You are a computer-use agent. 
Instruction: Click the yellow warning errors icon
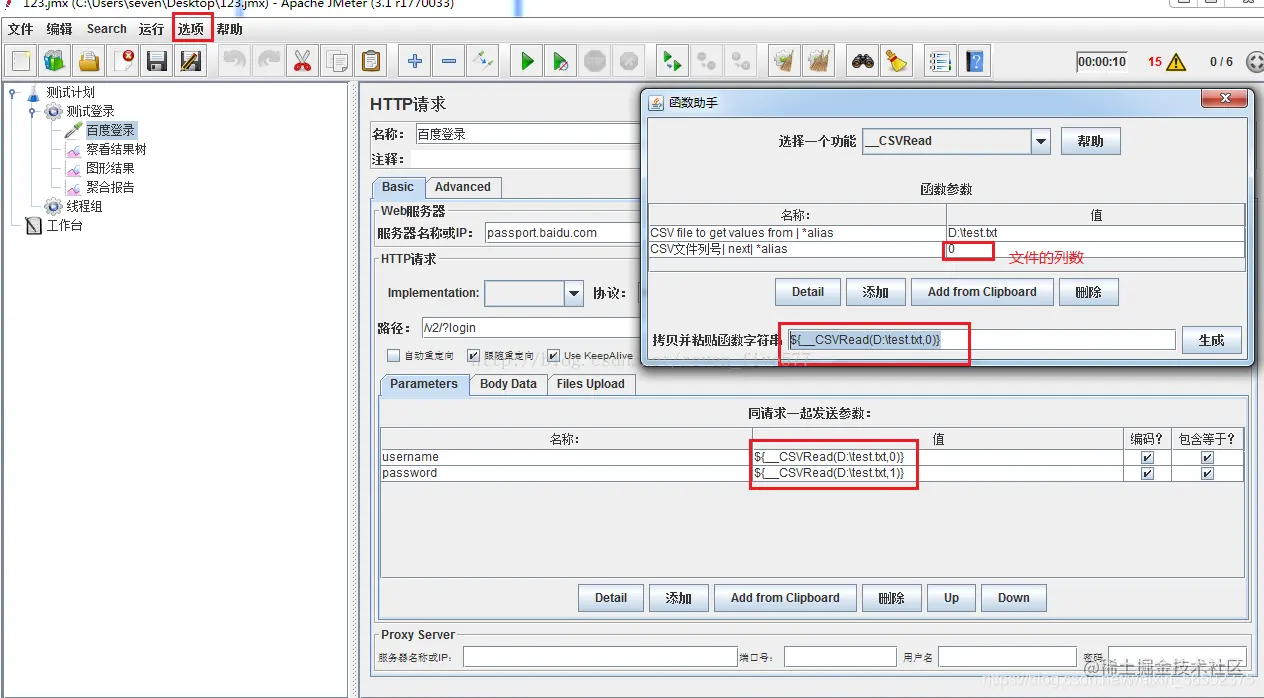pyautogui.click(x=1177, y=62)
